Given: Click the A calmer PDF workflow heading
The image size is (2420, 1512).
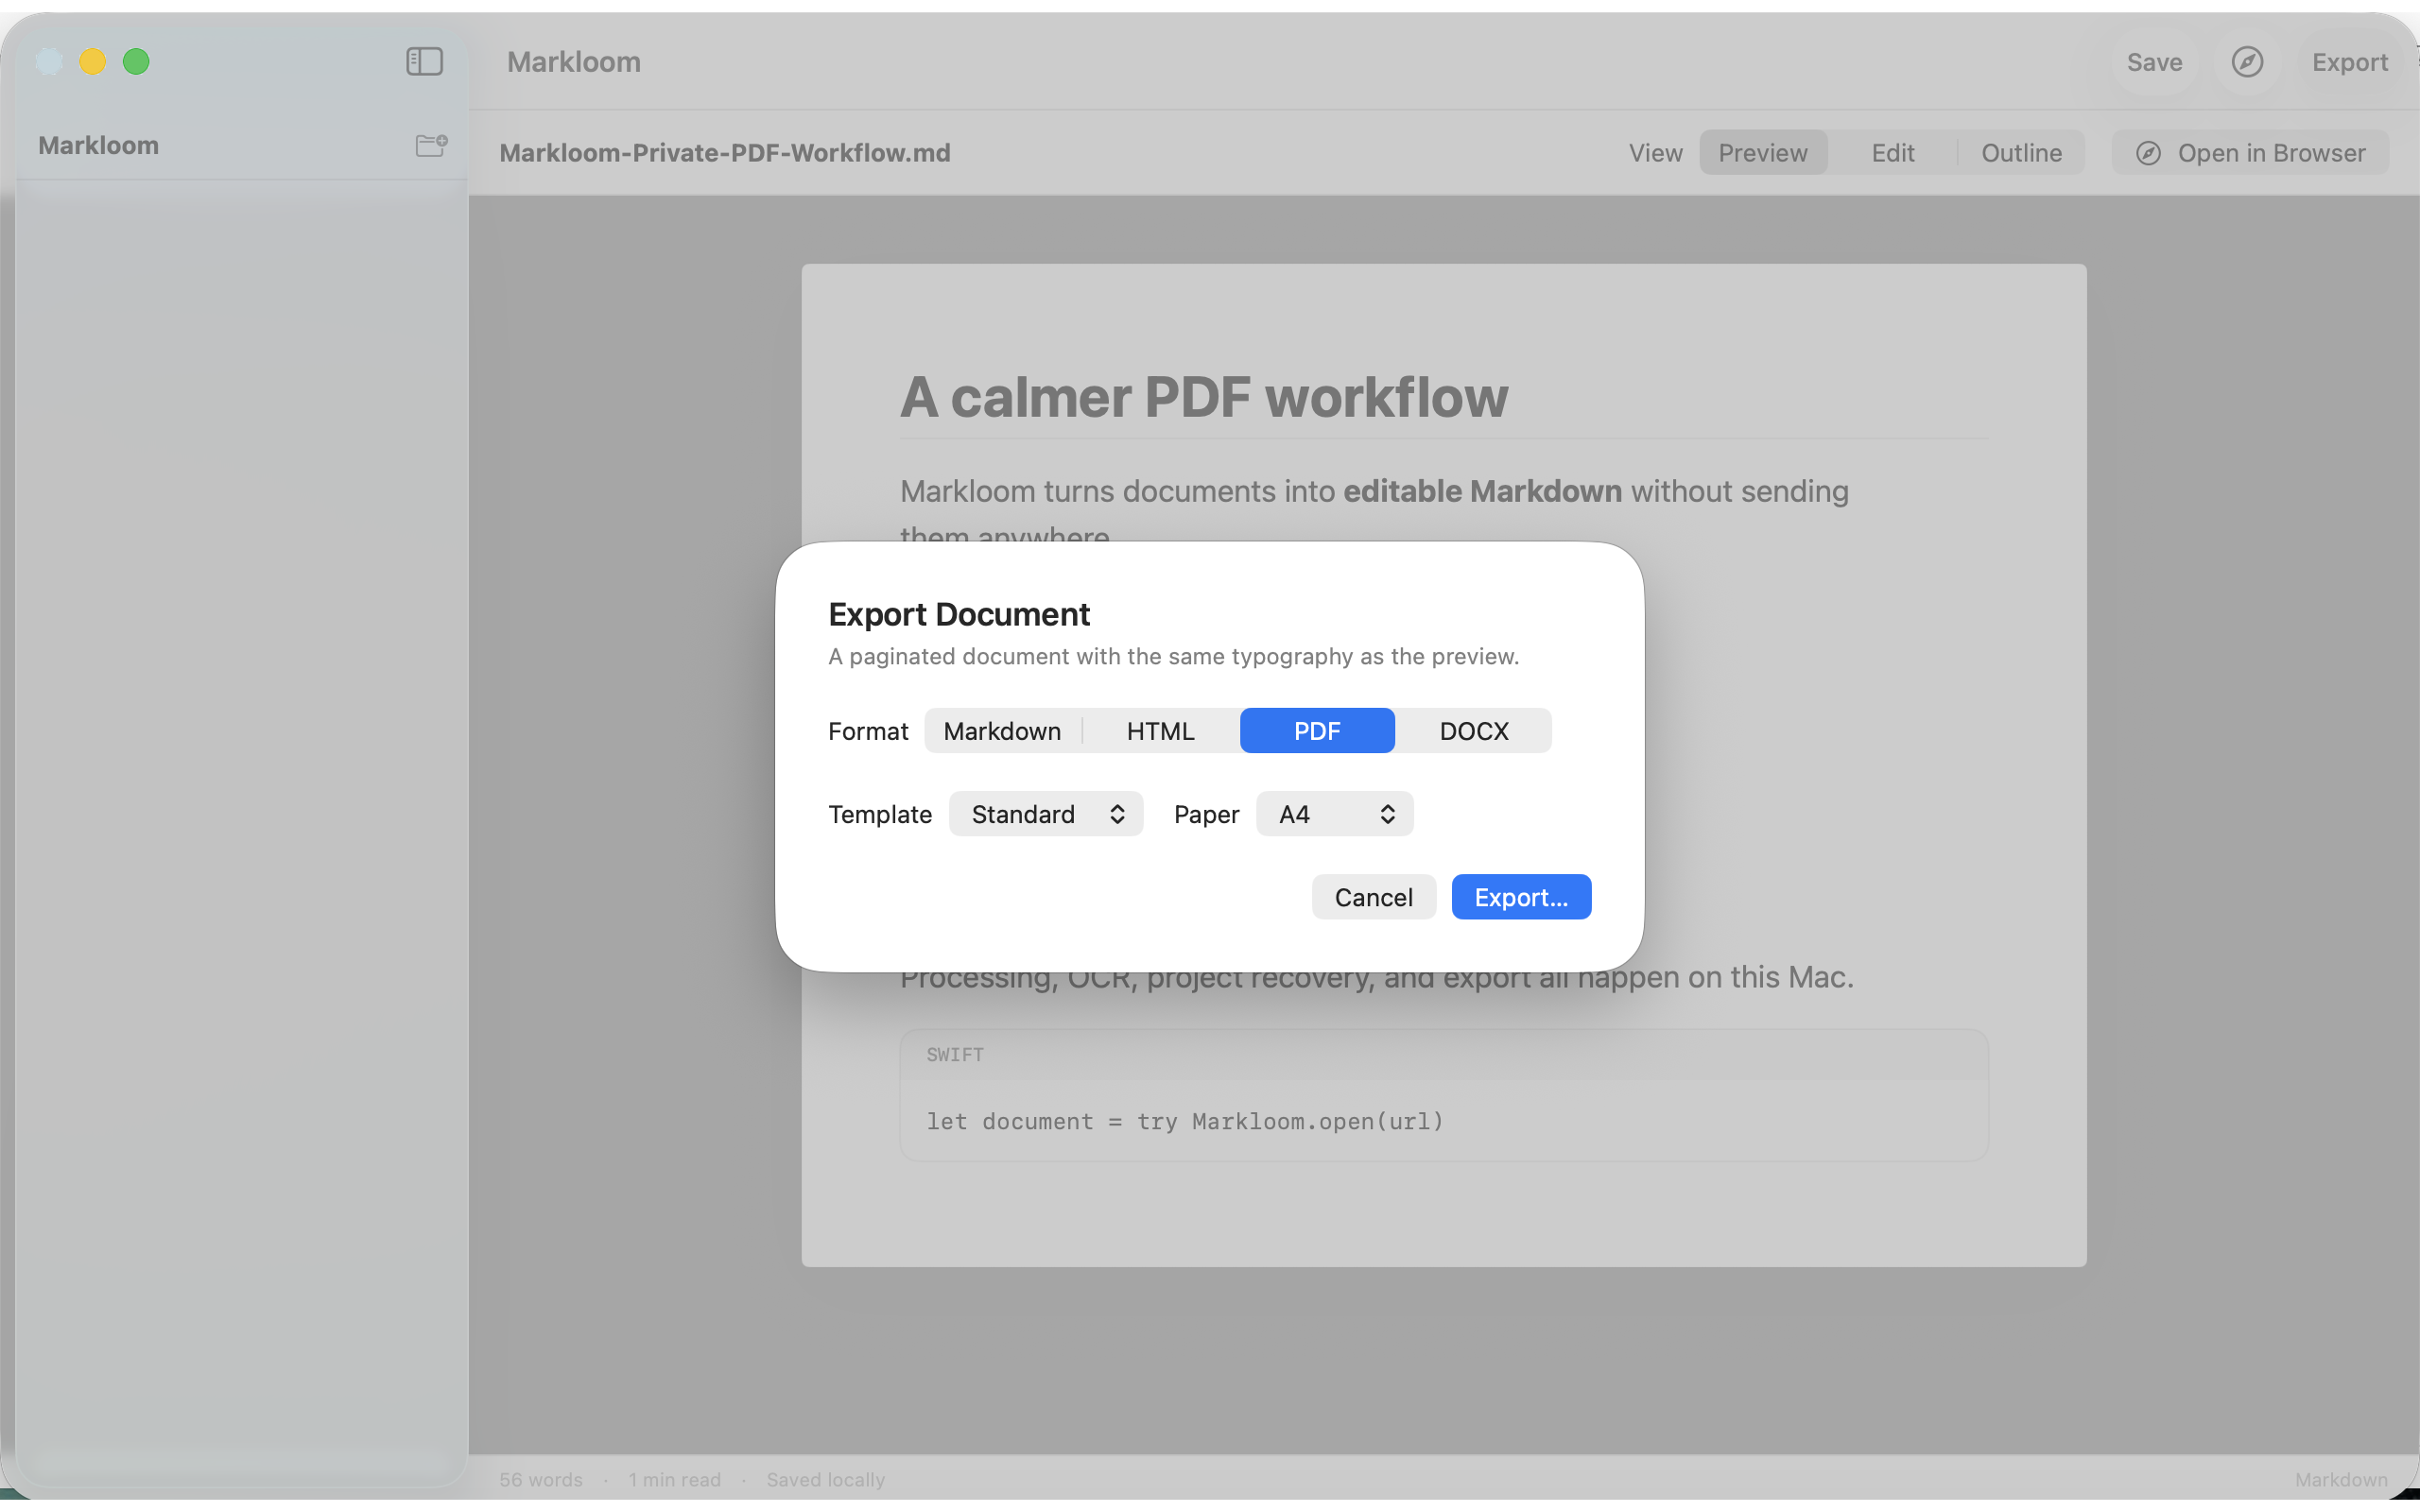Looking at the screenshot, I should [x=1204, y=397].
